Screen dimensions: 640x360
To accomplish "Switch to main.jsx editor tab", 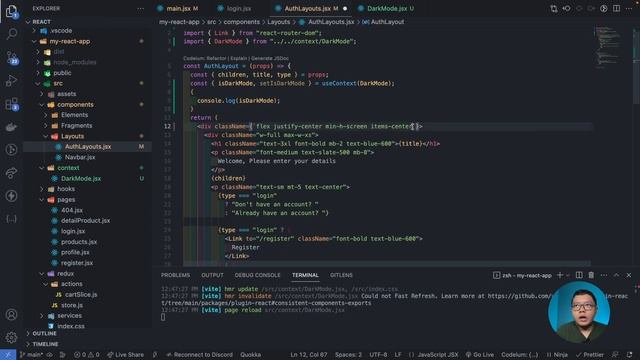I will click(178, 9).
